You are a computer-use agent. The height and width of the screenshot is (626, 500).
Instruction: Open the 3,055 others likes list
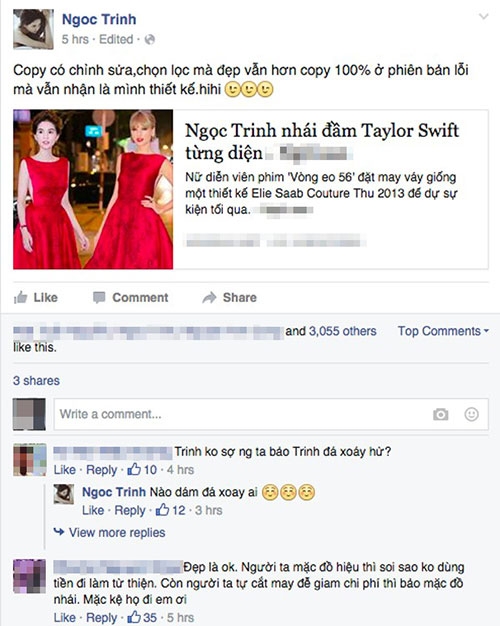[x=343, y=331]
